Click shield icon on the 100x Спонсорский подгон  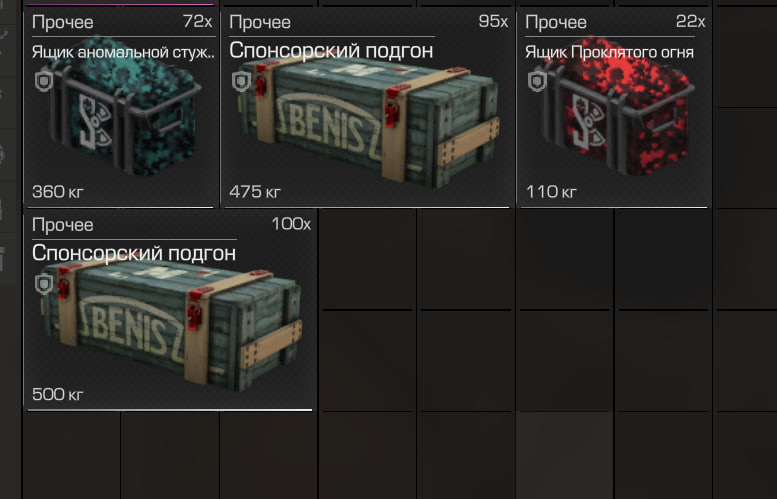pyautogui.click(x=44, y=284)
